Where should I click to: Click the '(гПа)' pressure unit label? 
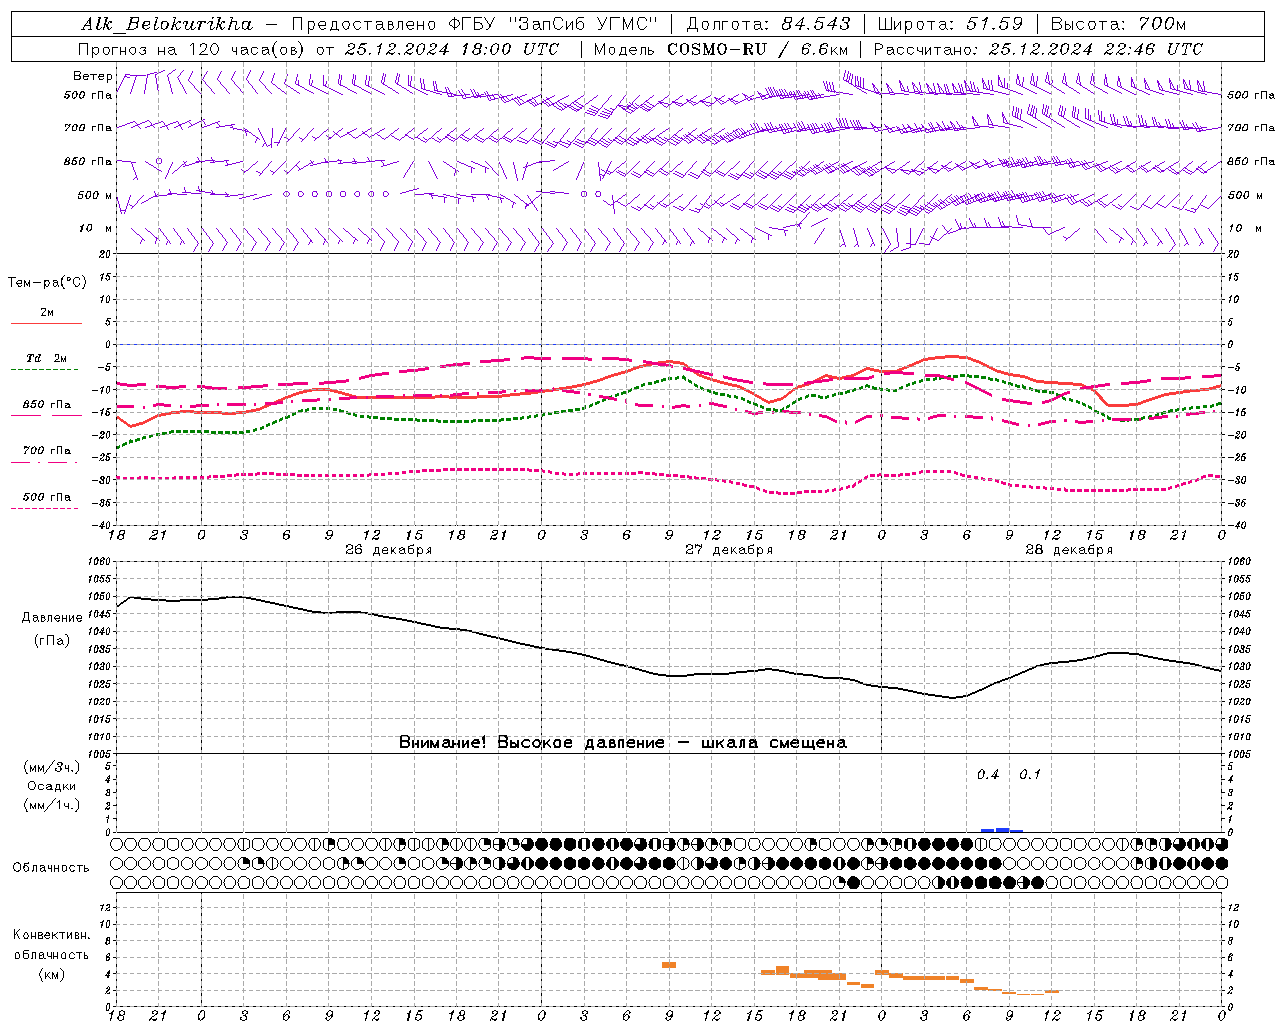(52, 641)
